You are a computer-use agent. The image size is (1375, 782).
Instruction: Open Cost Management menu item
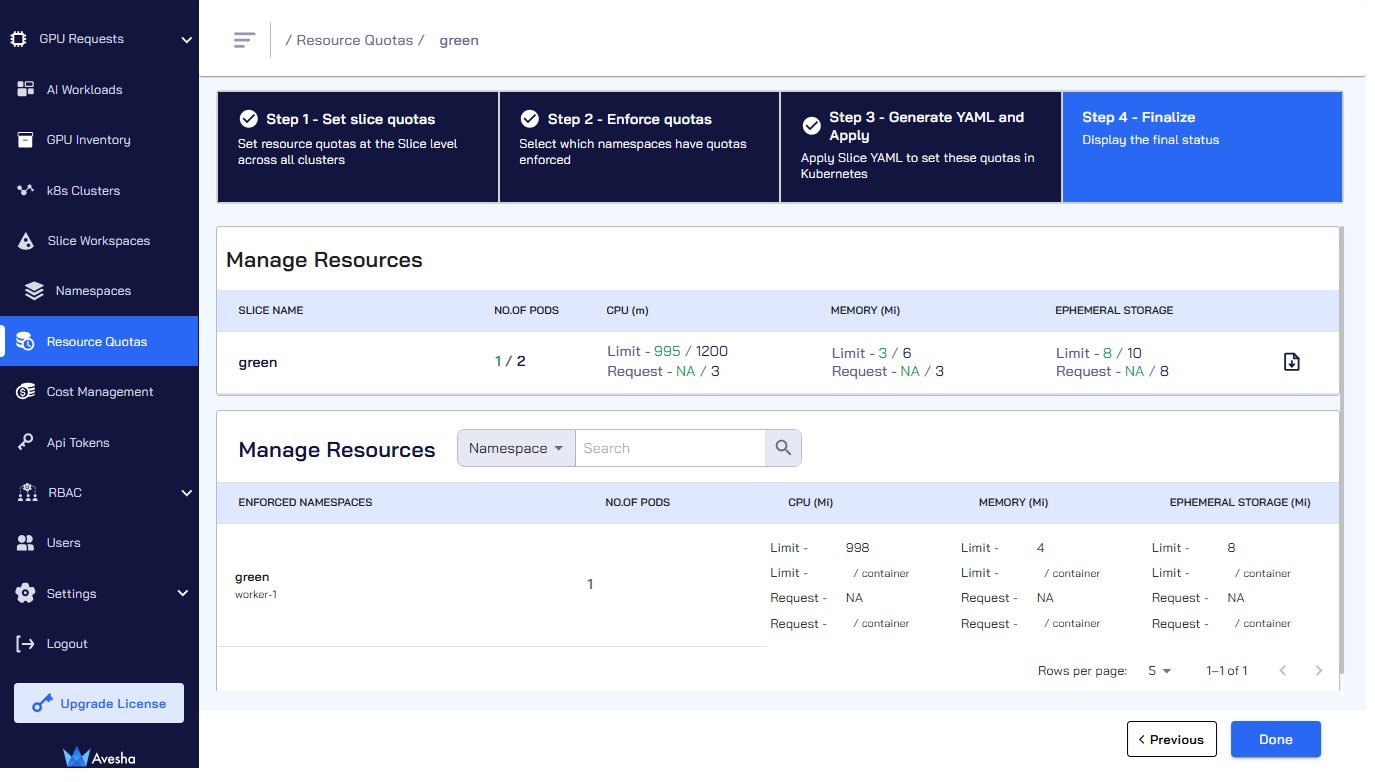point(99,392)
